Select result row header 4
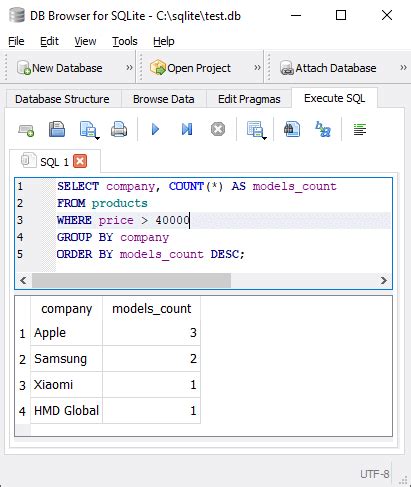The image size is (411, 487). pyautogui.click(x=22, y=411)
